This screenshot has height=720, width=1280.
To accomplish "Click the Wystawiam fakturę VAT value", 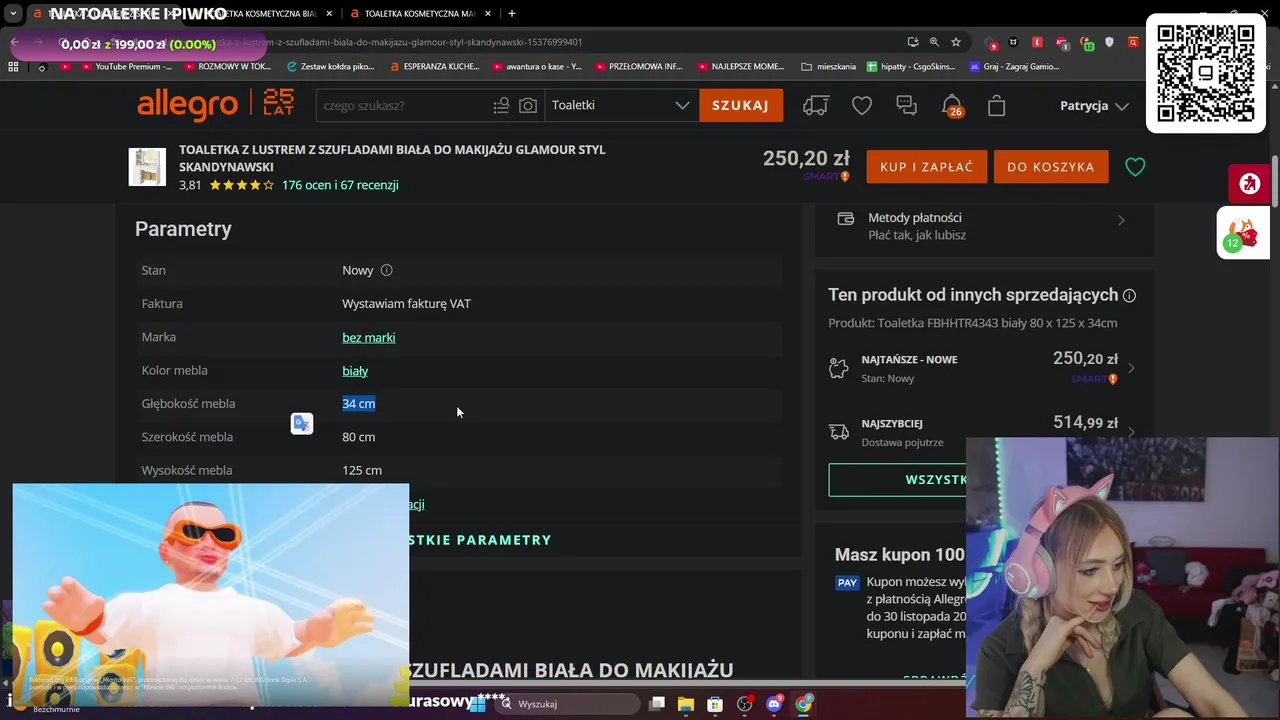I will point(406,303).
